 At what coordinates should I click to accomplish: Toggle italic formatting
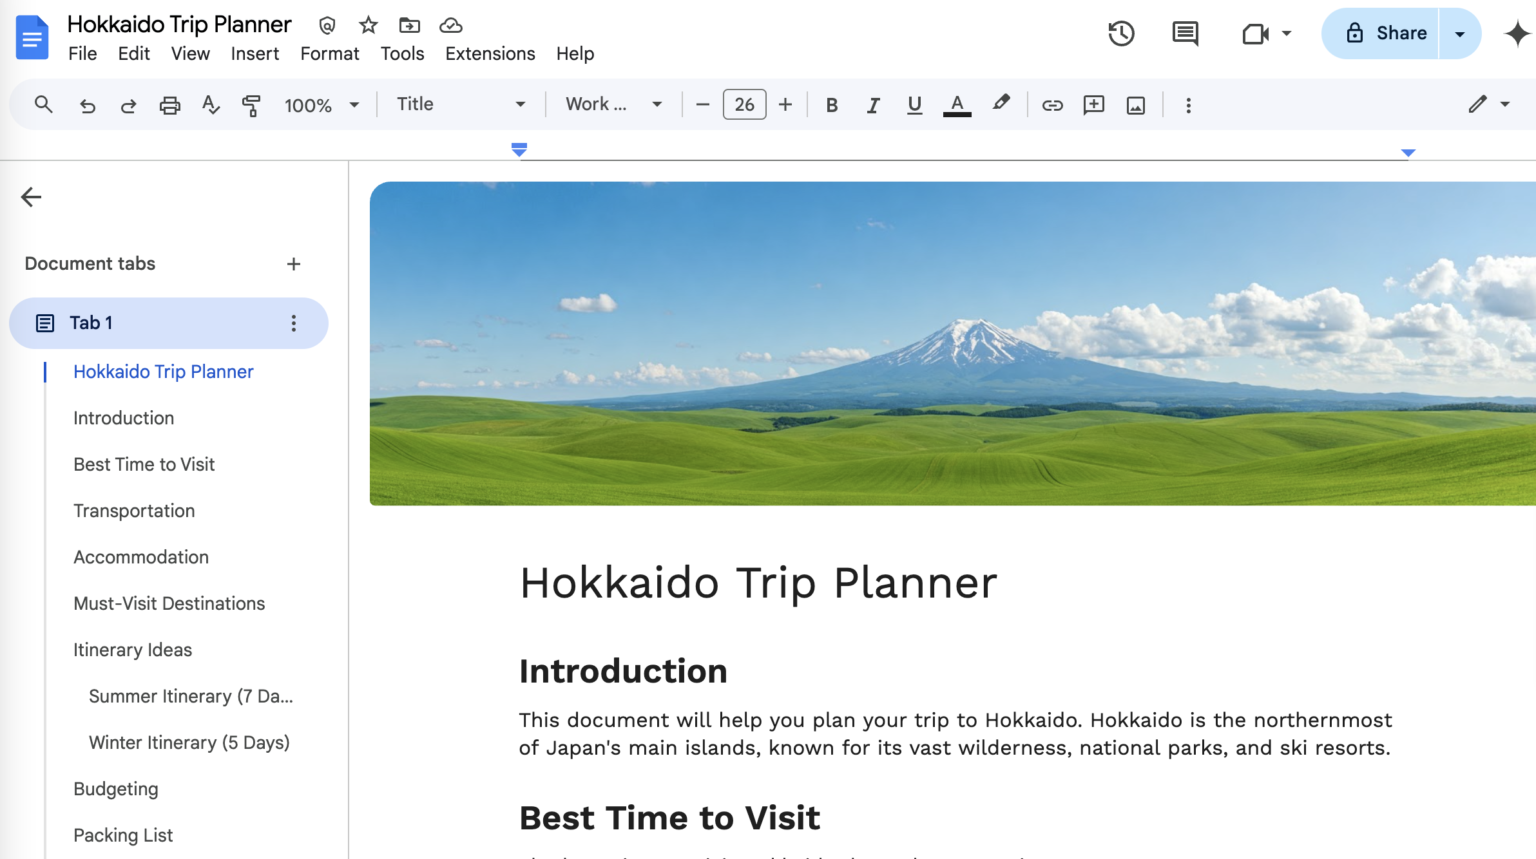tap(873, 104)
